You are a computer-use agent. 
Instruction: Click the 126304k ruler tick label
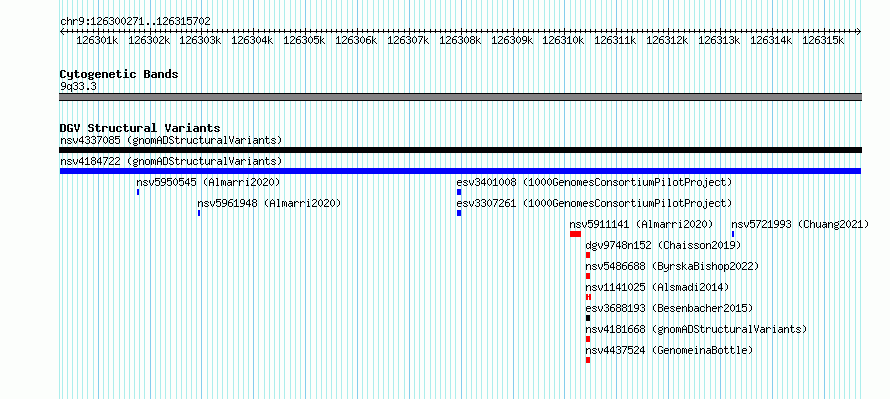pyautogui.click(x=253, y=40)
